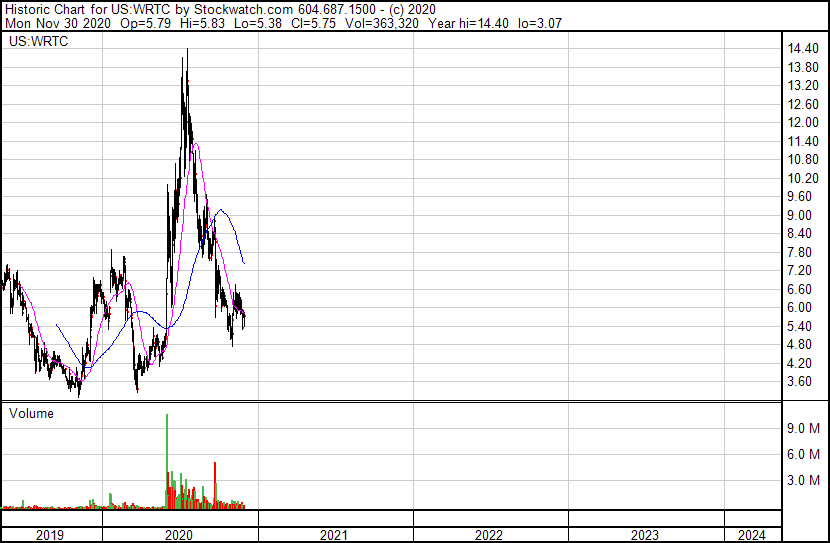Click the 2021 year label
Screen dimensions: 830x543
click(334, 535)
